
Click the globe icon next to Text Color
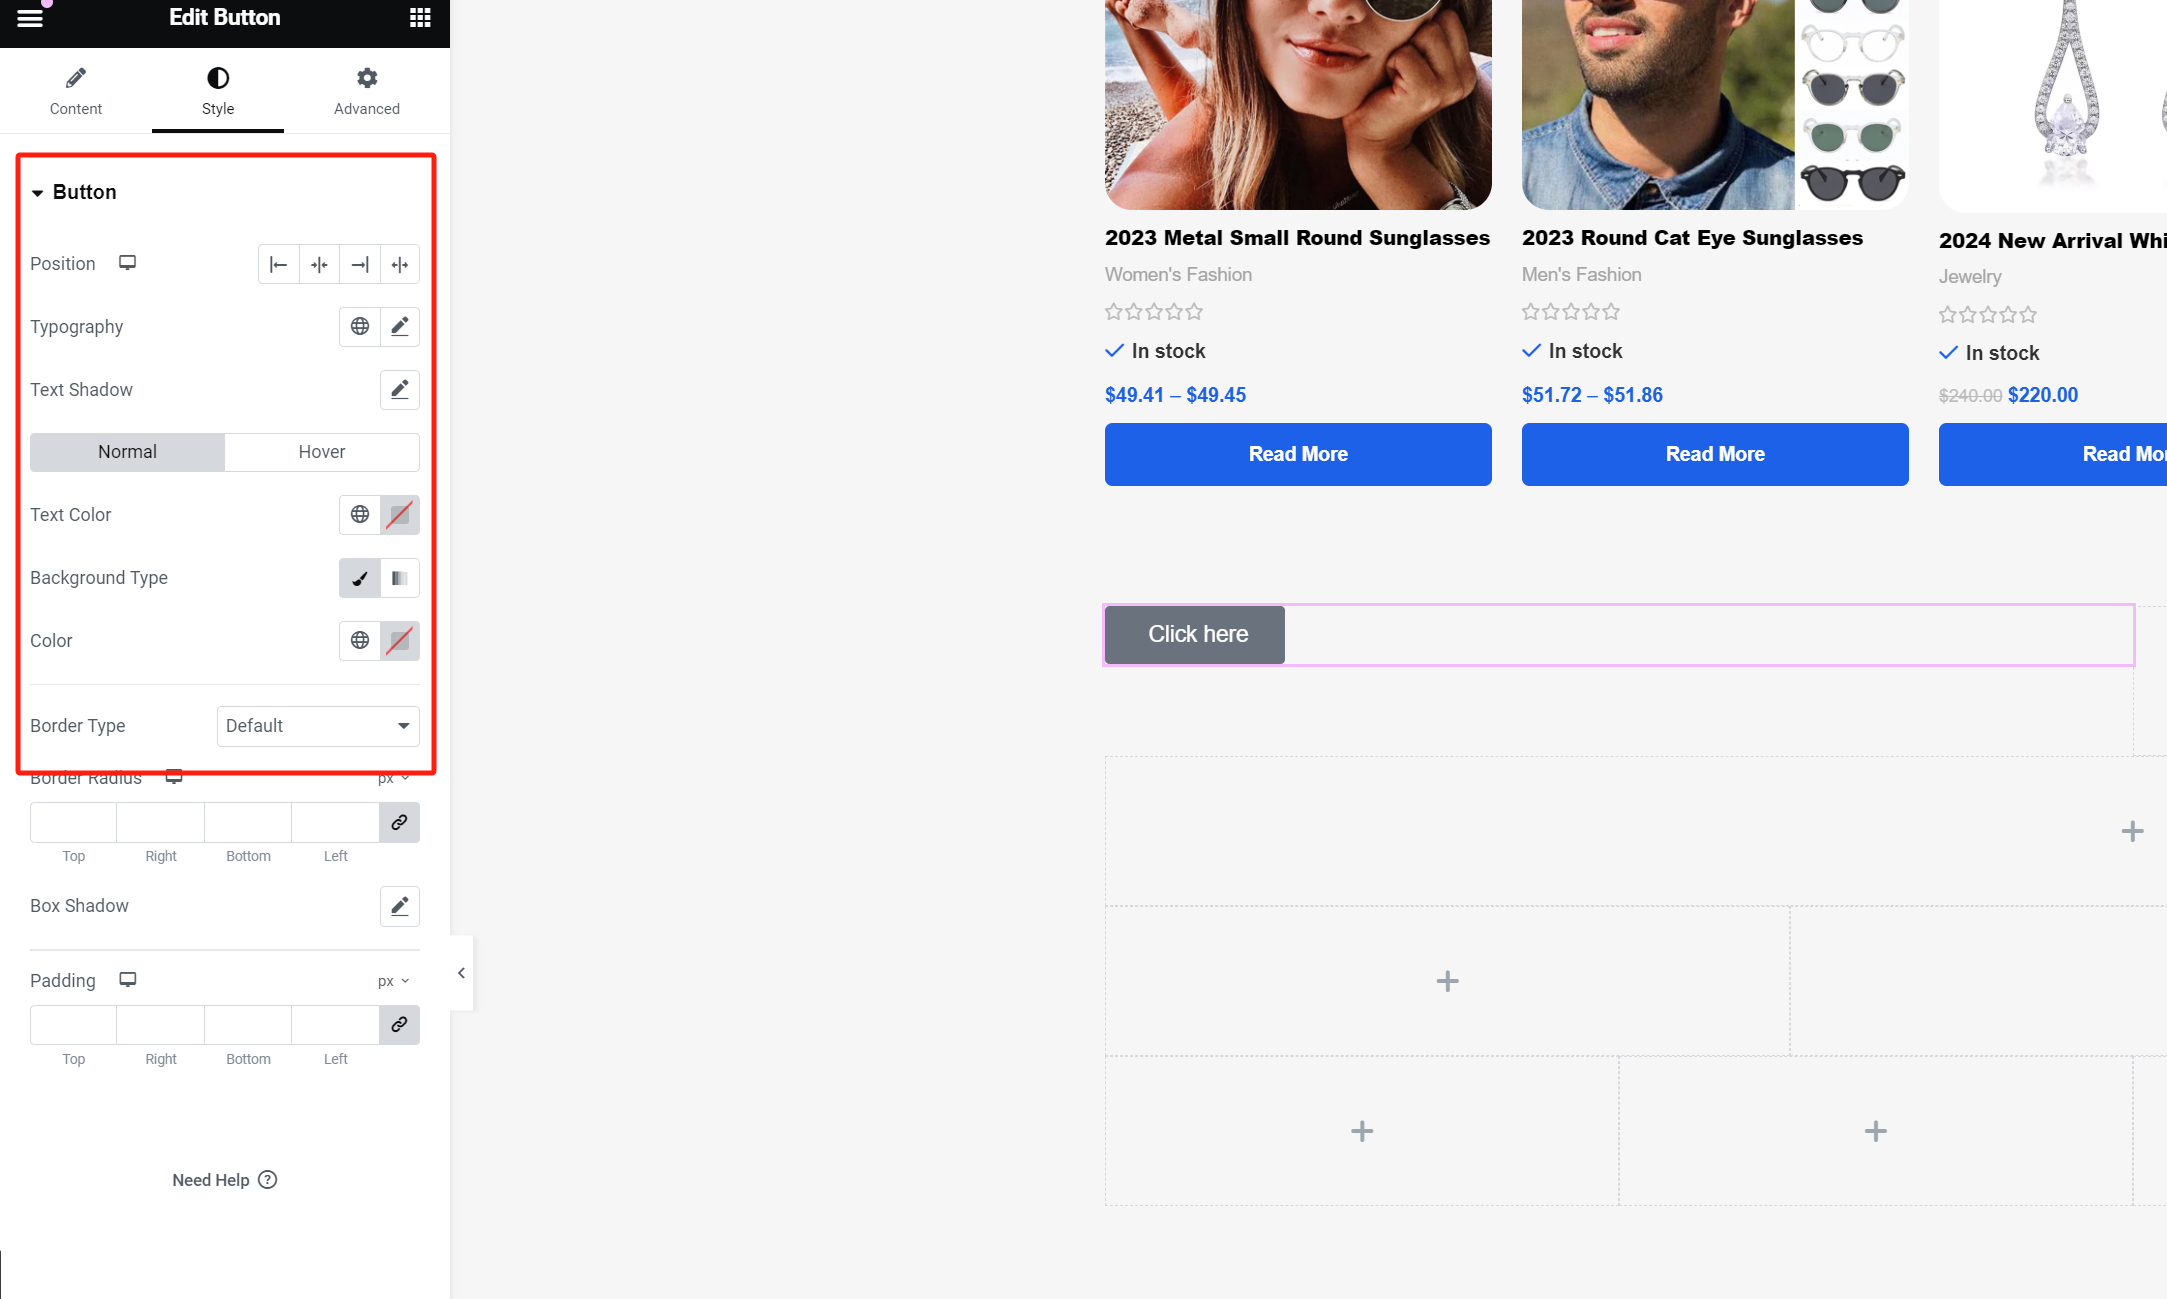359,513
